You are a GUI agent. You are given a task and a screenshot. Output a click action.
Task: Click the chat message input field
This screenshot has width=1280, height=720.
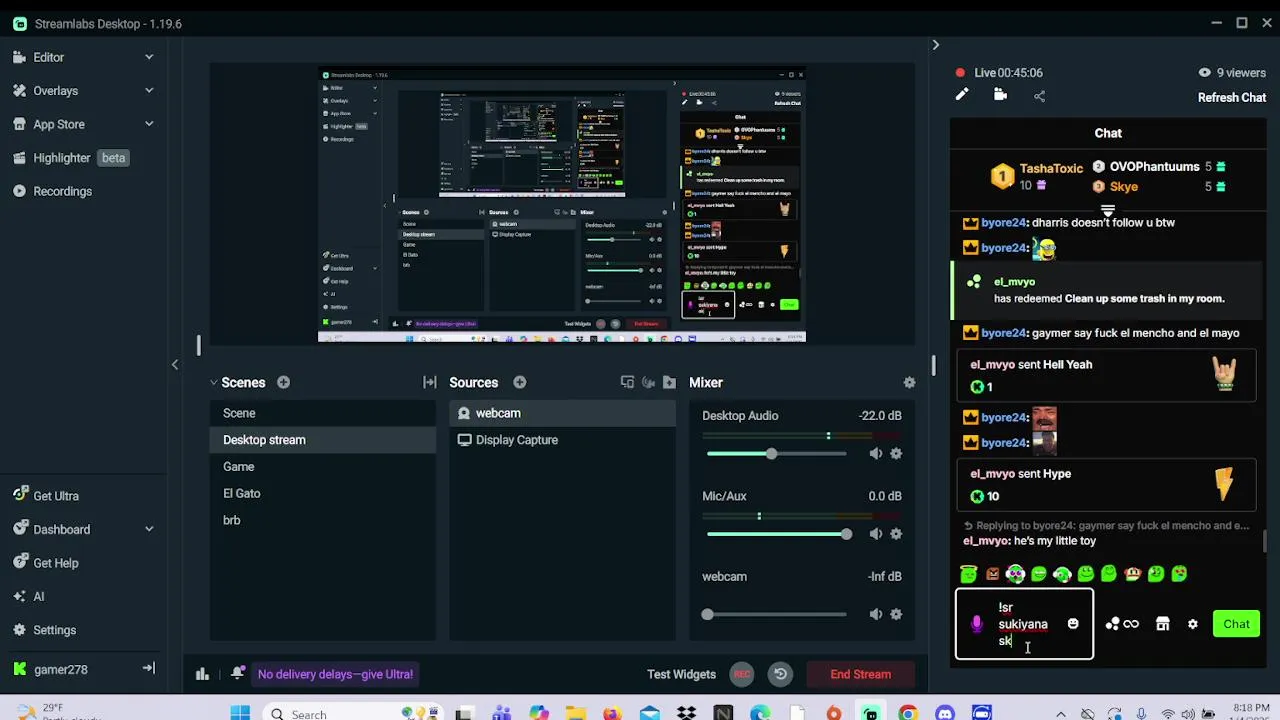tap(1025, 624)
